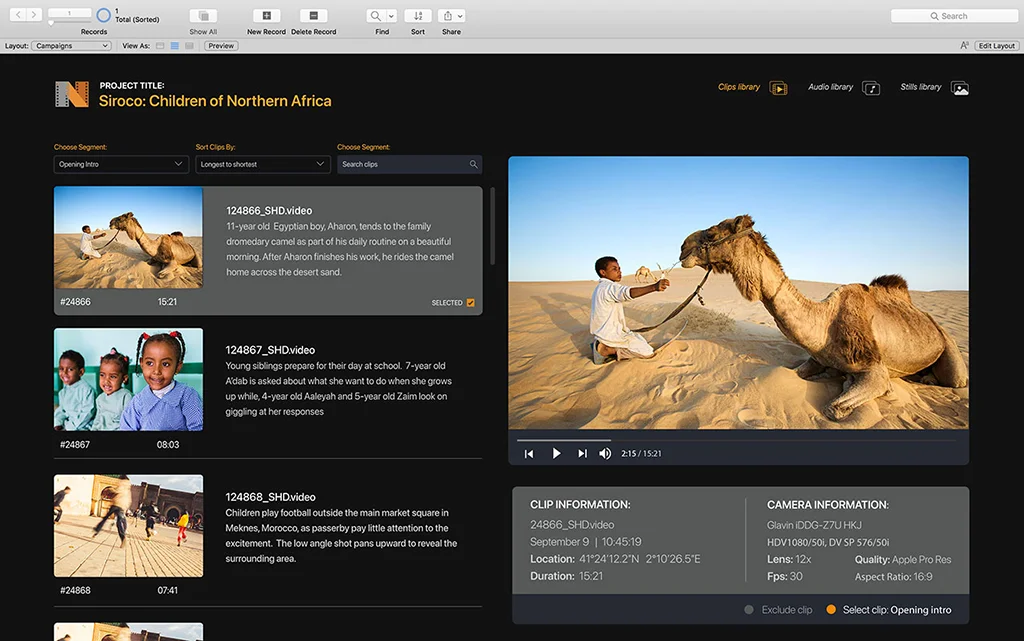Choose Select clip: Opening intro option

pos(831,610)
